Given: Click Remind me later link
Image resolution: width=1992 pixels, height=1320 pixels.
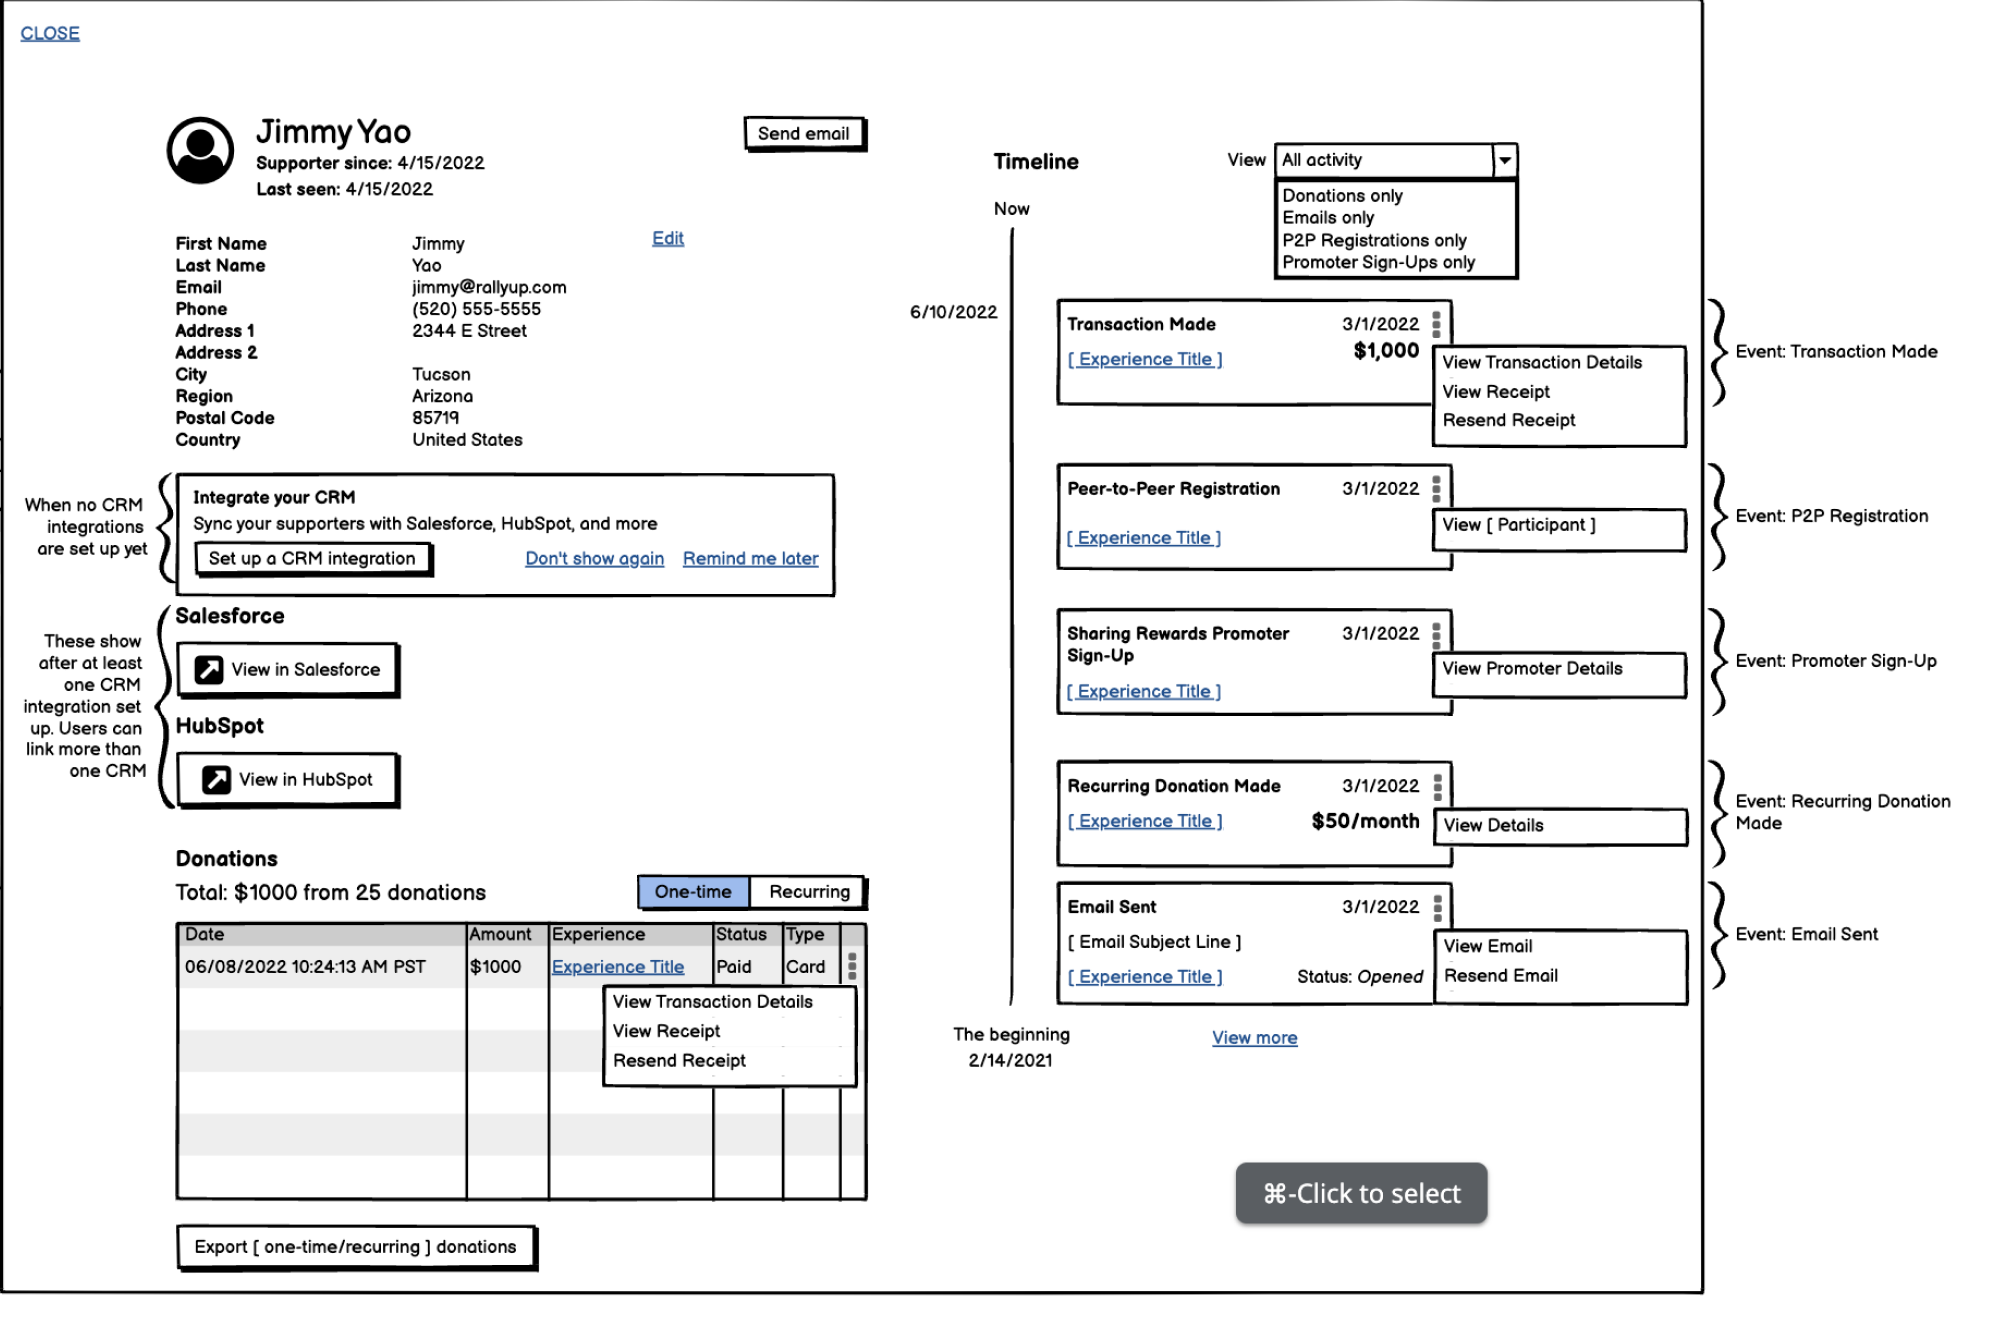Looking at the screenshot, I should pyautogui.click(x=750, y=559).
